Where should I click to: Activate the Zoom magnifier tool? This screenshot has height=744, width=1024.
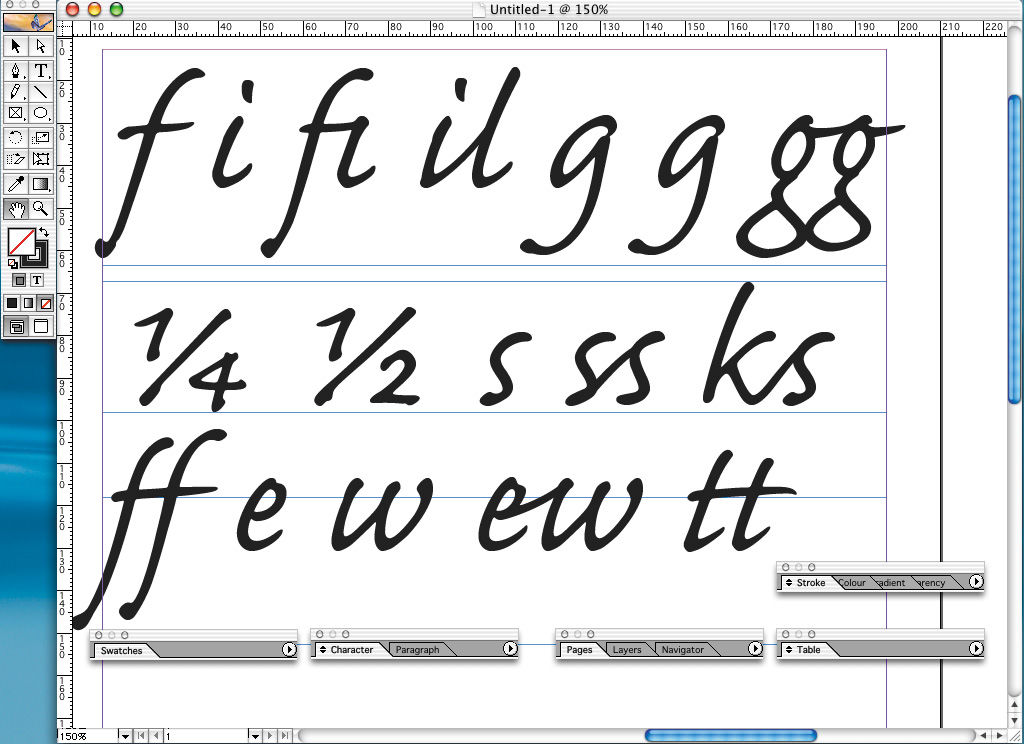(x=41, y=208)
